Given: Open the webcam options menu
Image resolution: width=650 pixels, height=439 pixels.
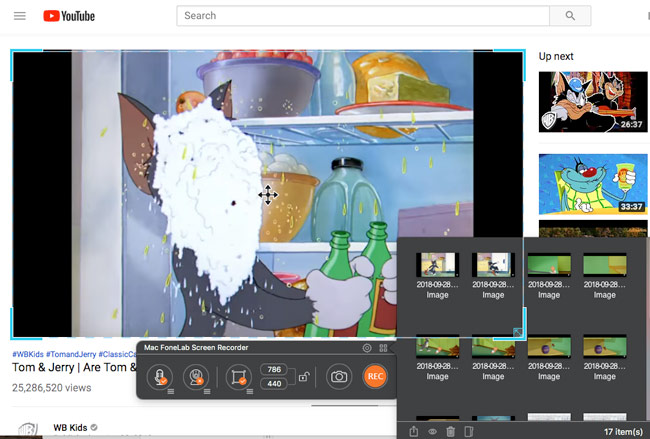Looking at the screenshot, I should point(207,391).
